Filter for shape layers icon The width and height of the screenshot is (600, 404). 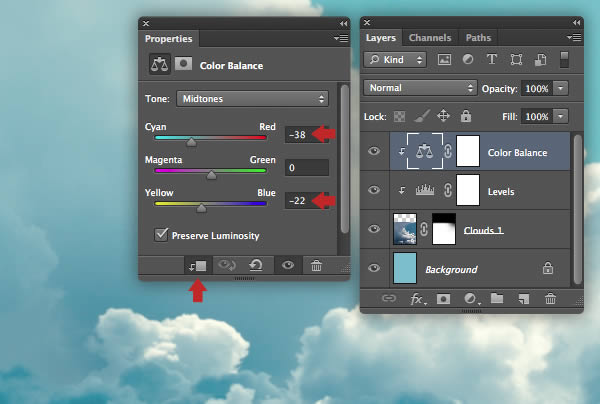516,59
